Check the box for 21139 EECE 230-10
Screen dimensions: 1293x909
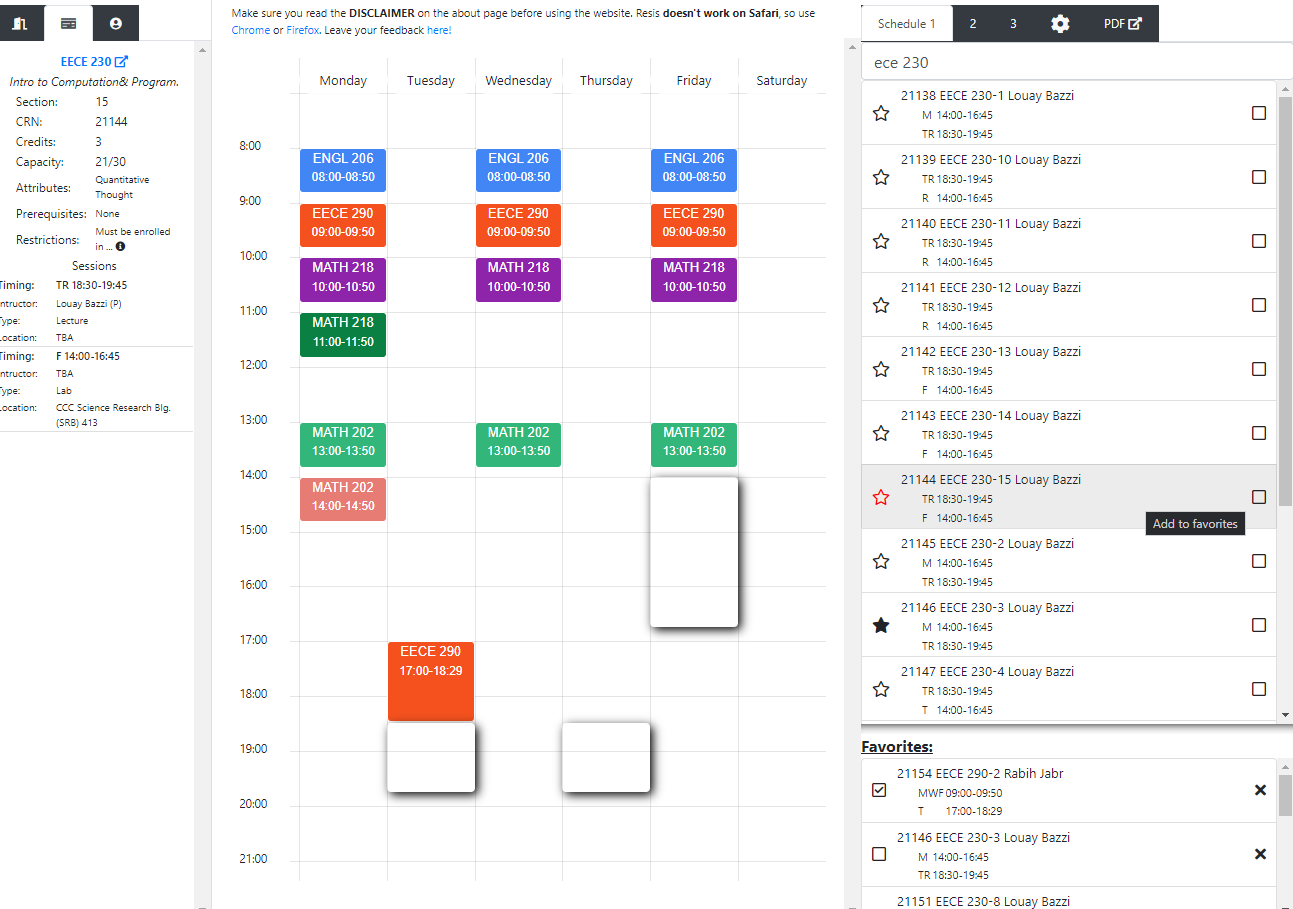pyautogui.click(x=1259, y=177)
